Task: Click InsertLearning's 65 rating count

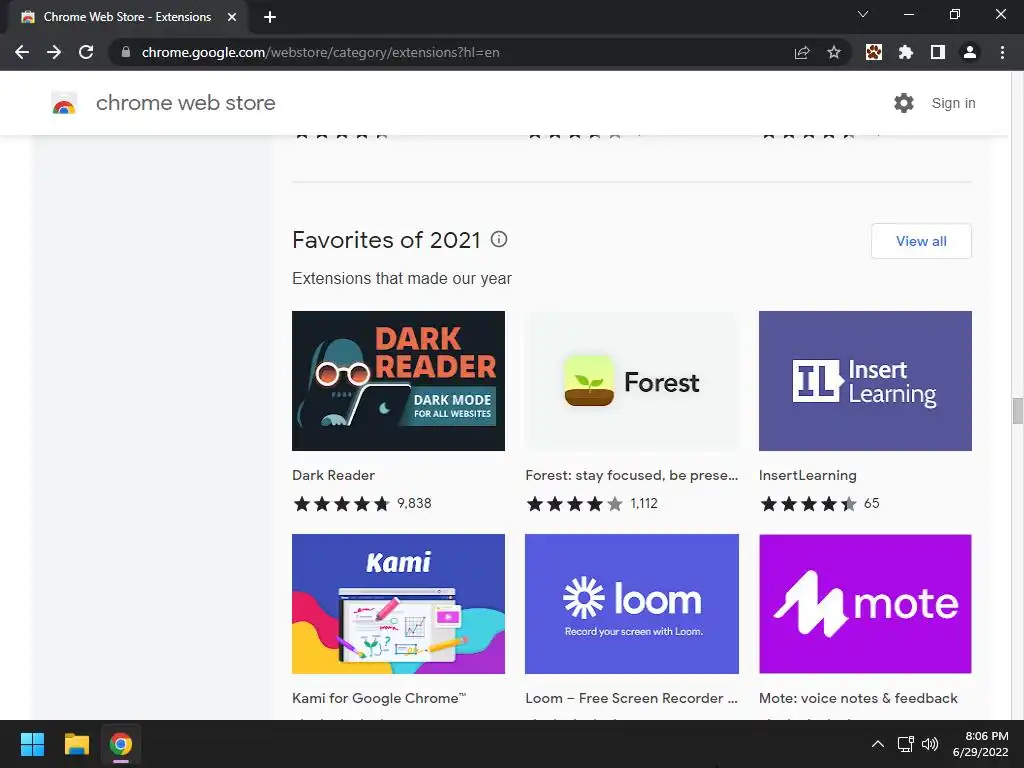Action: point(871,504)
